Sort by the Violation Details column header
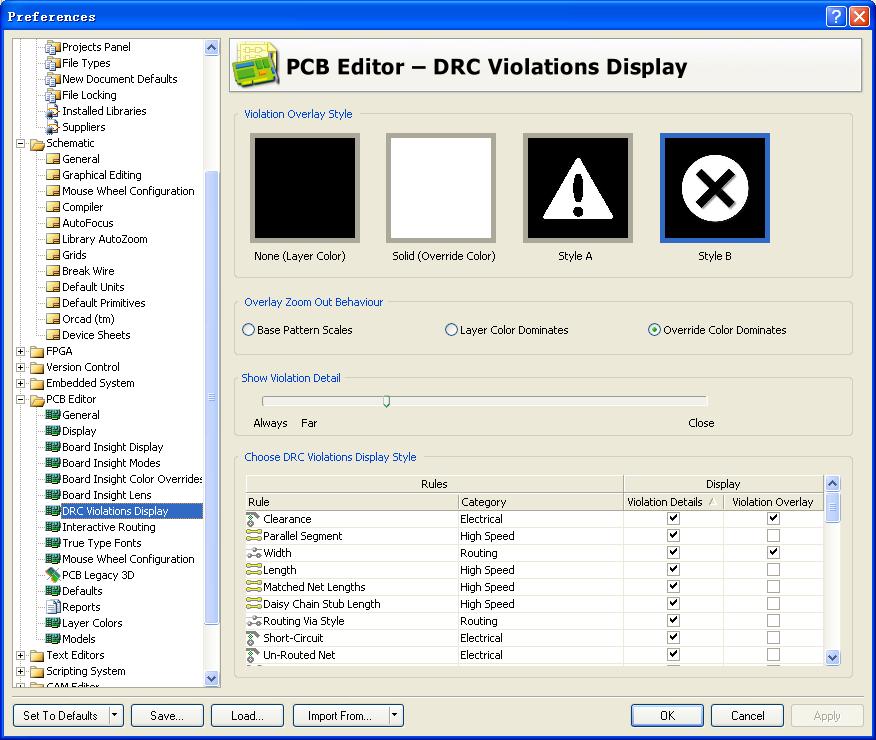 pos(673,502)
